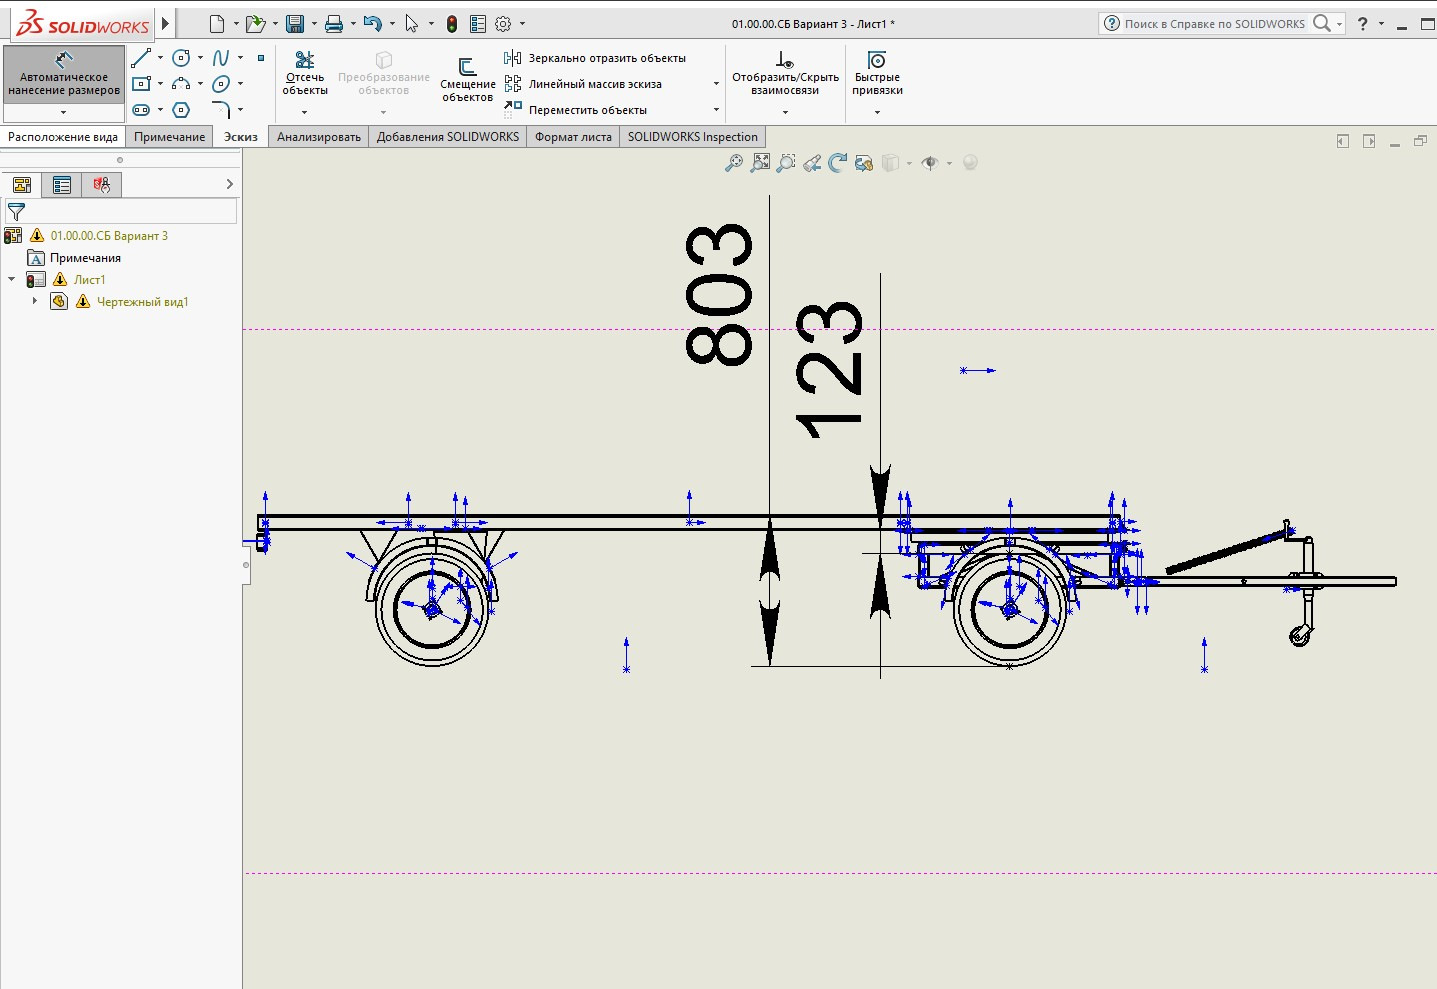
Task: Click the filter funnel icon
Action: 16,212
